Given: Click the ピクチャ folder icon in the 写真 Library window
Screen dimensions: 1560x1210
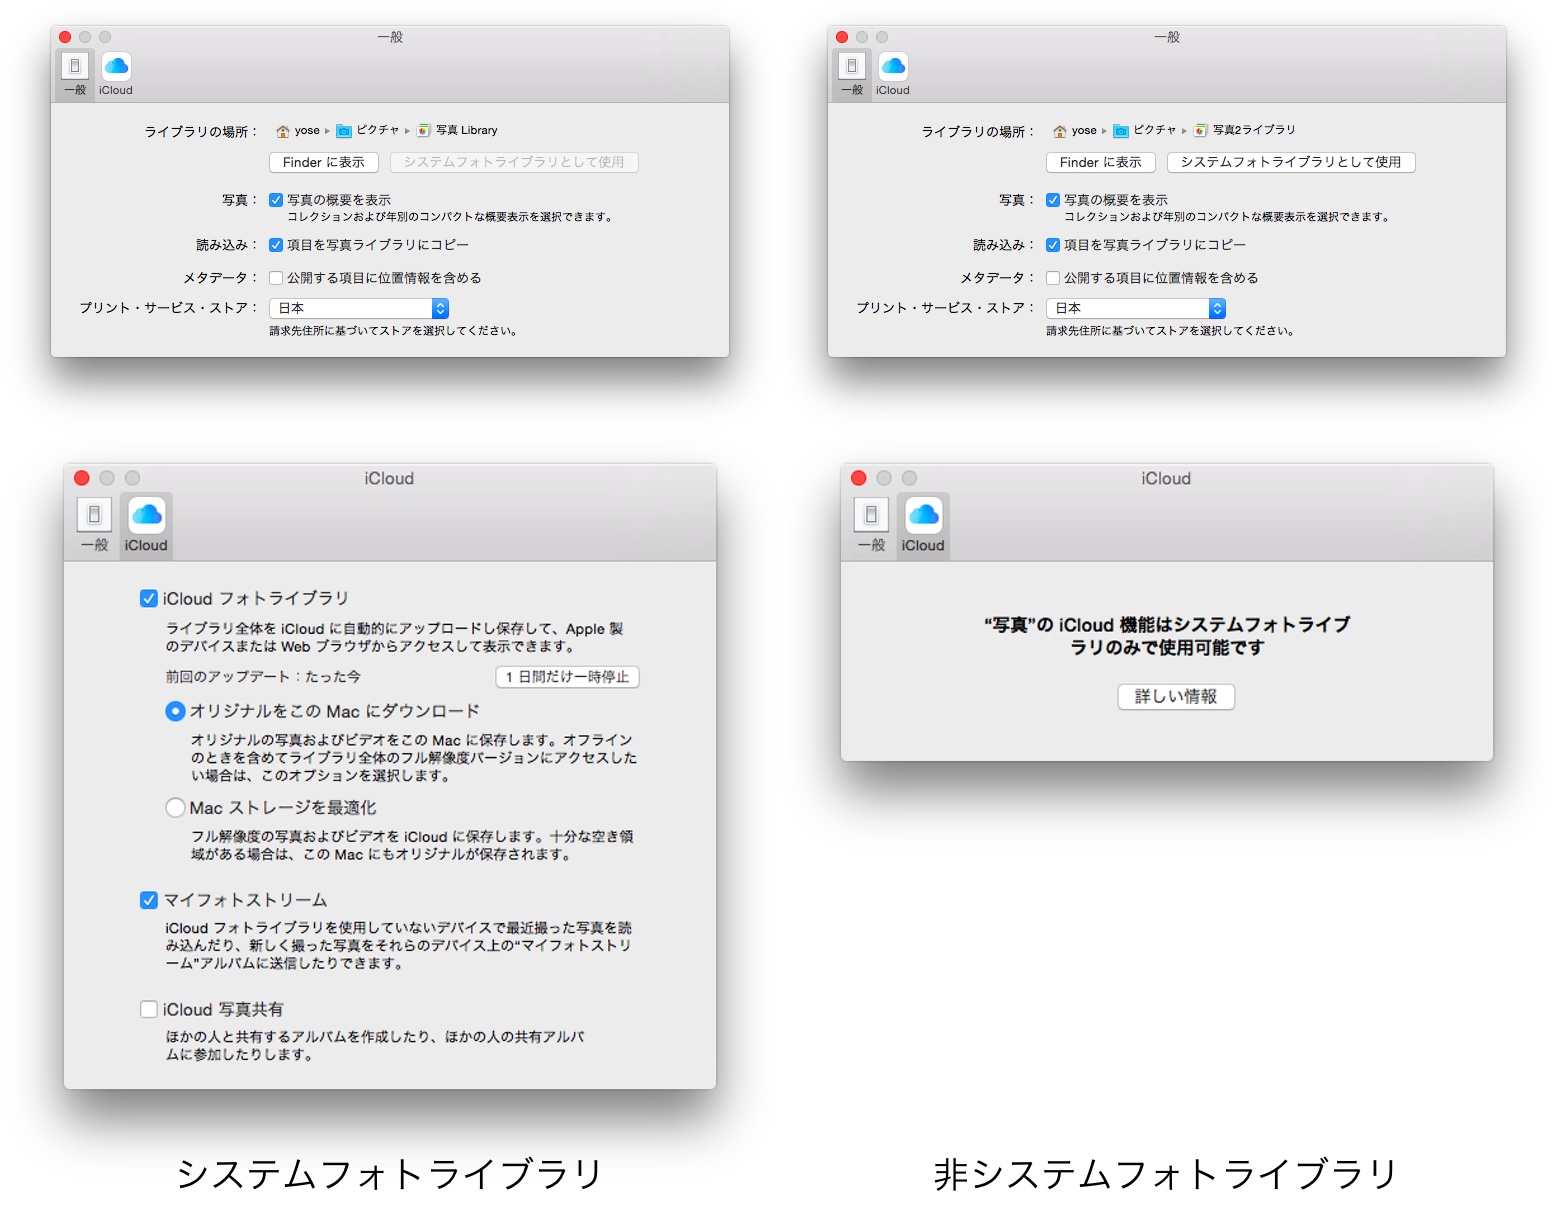Looking at the screenshot, I should [344, 131].
